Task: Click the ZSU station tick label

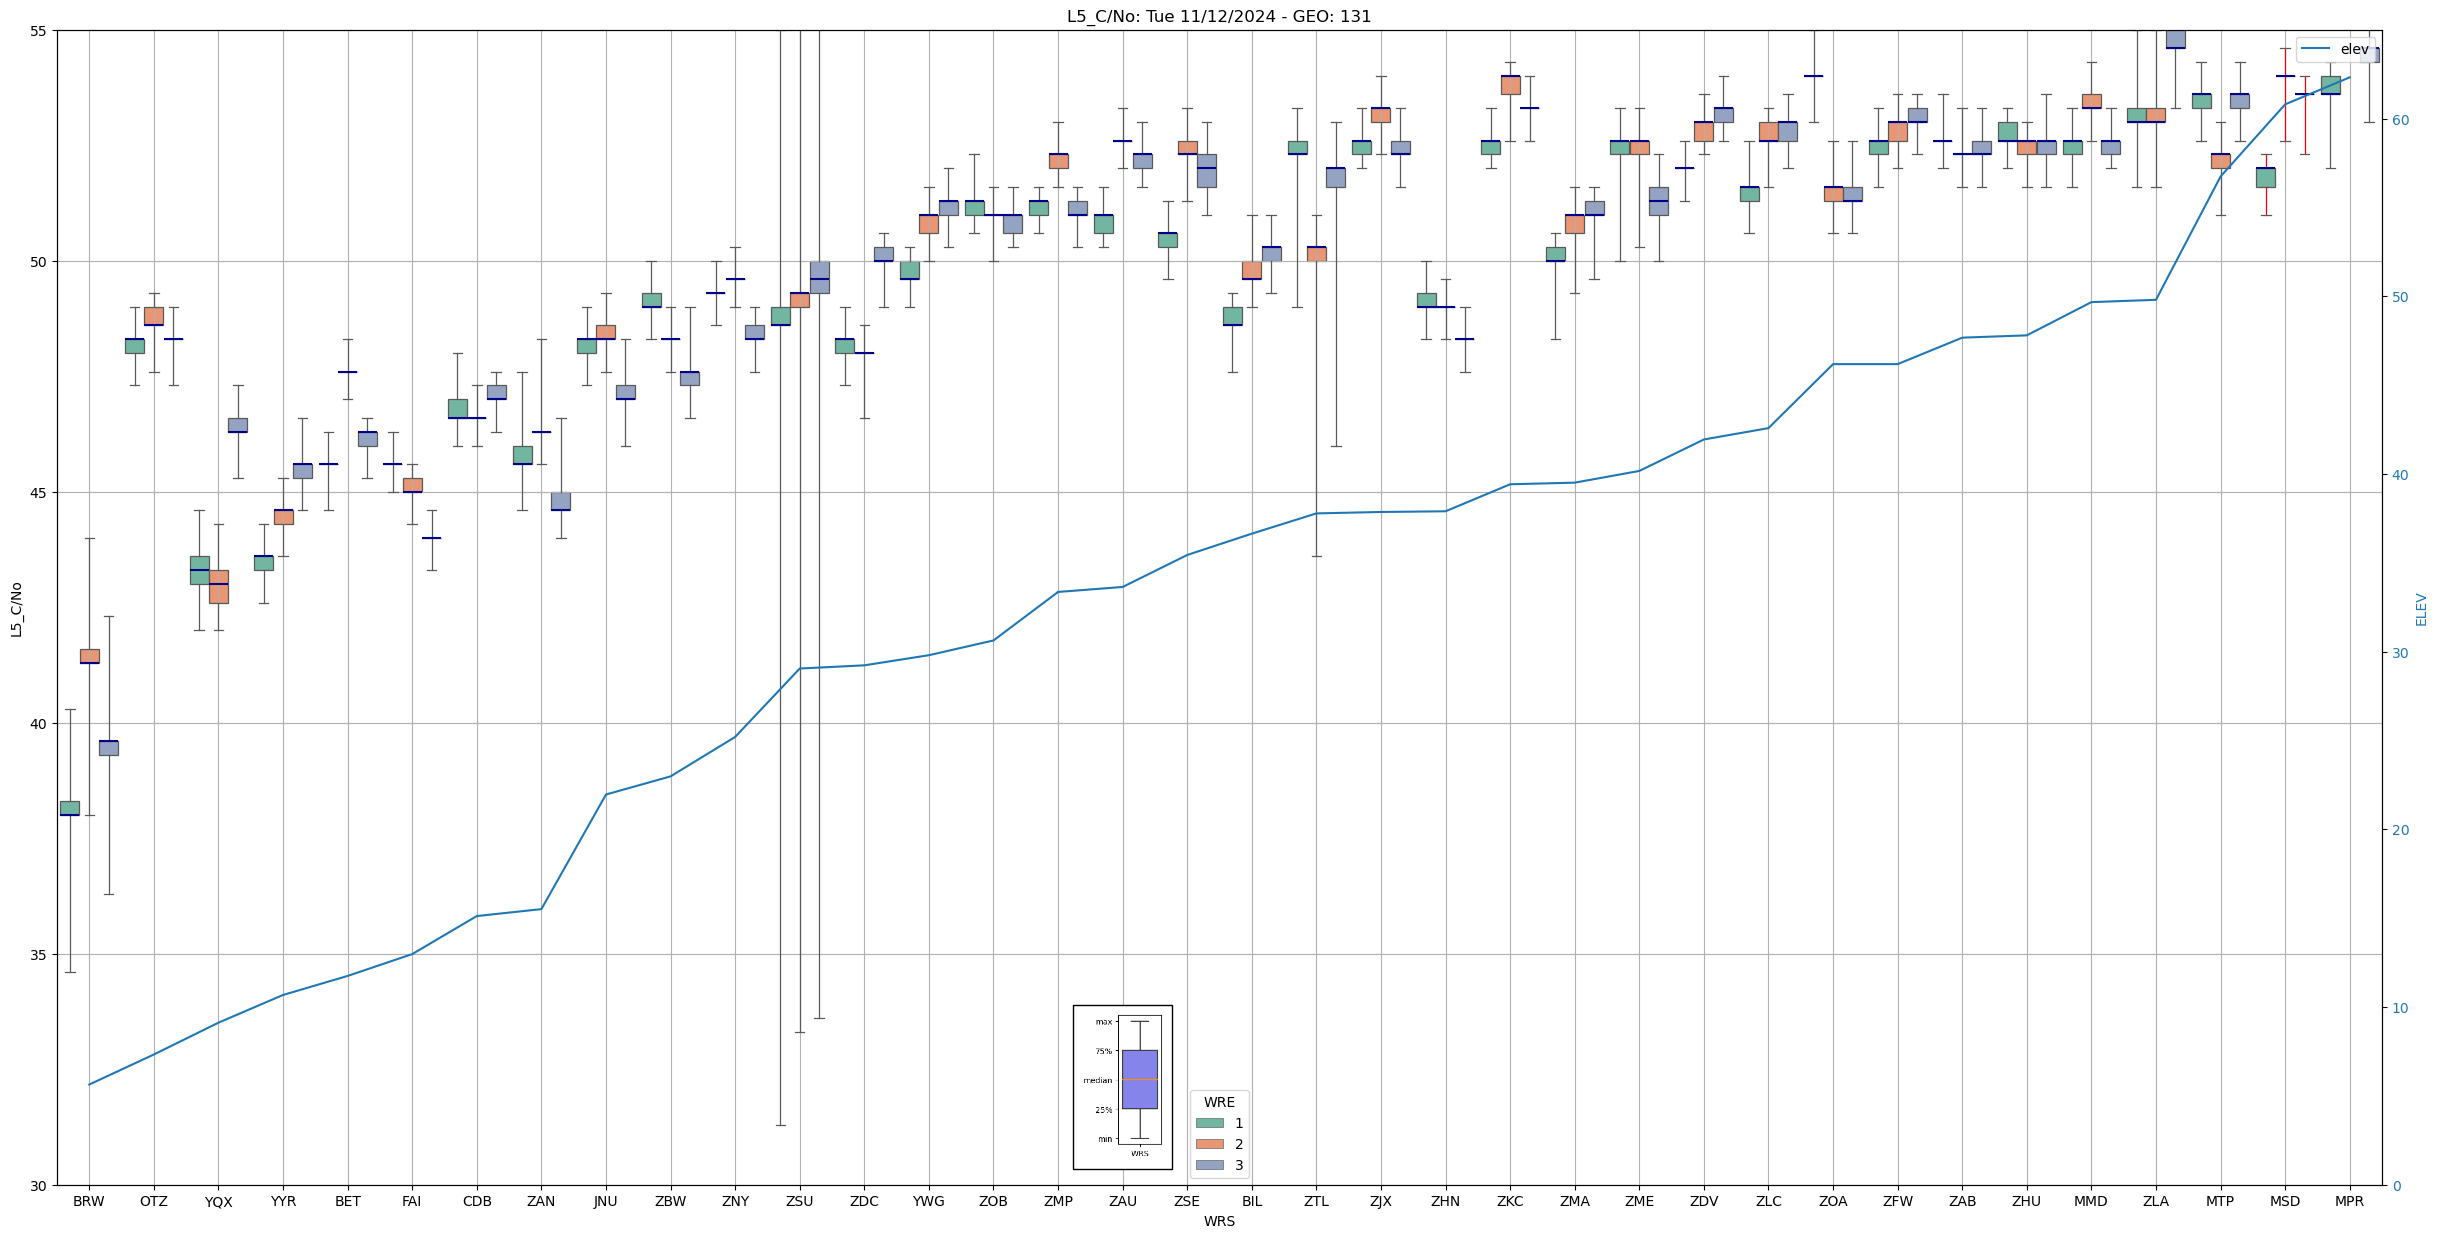Action: (799, 1201)
